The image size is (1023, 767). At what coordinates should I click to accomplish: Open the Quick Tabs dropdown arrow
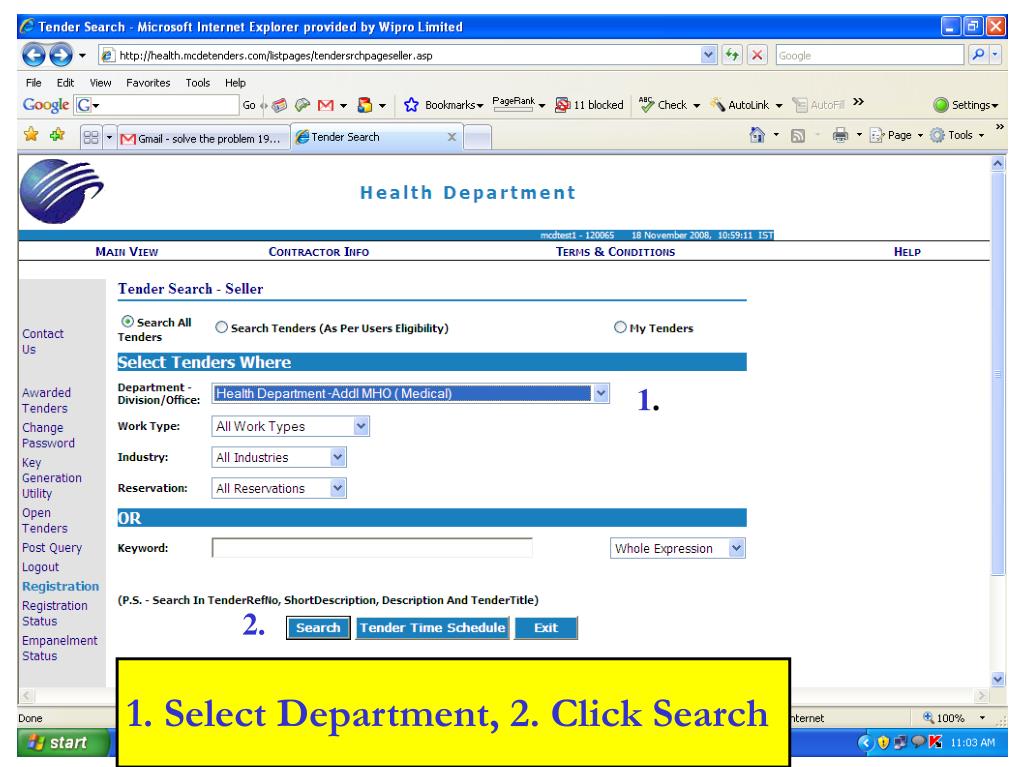[x=110, y=137]
